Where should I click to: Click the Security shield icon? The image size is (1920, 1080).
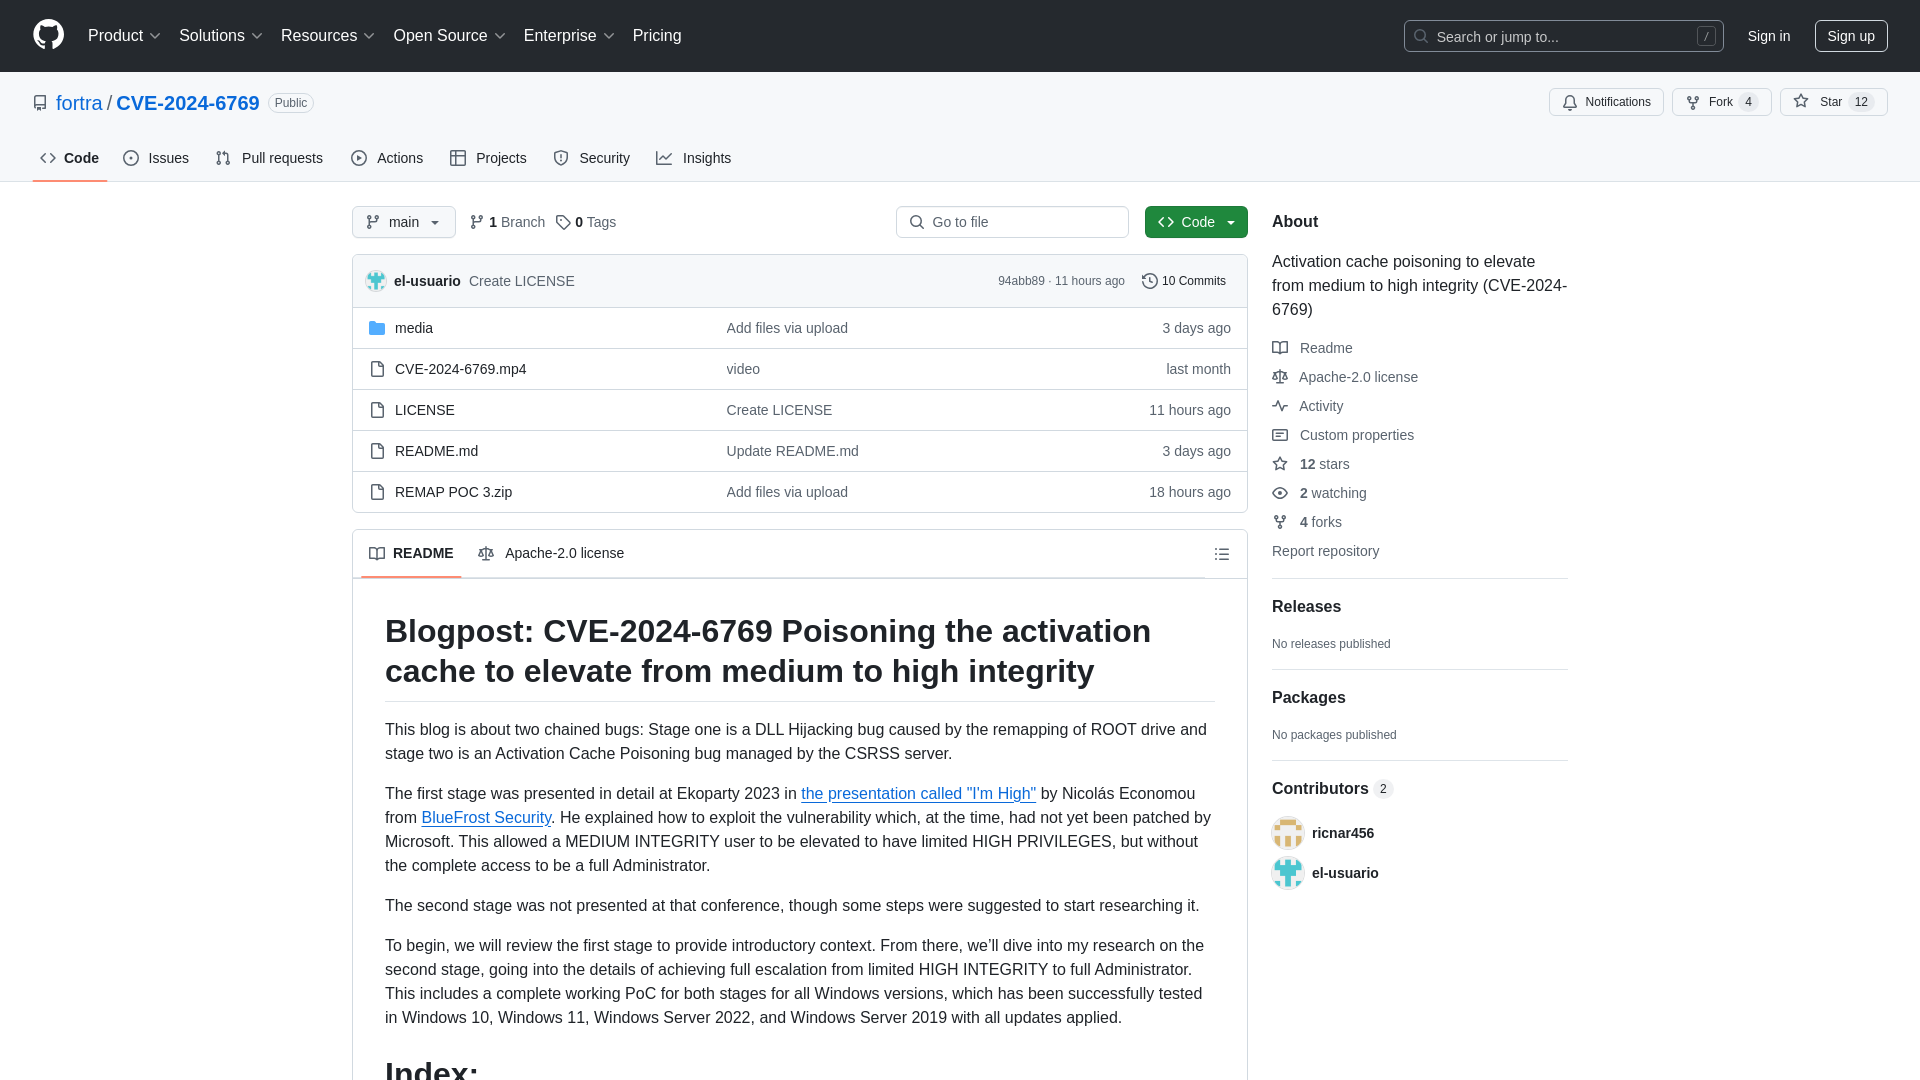pos(562,158)
